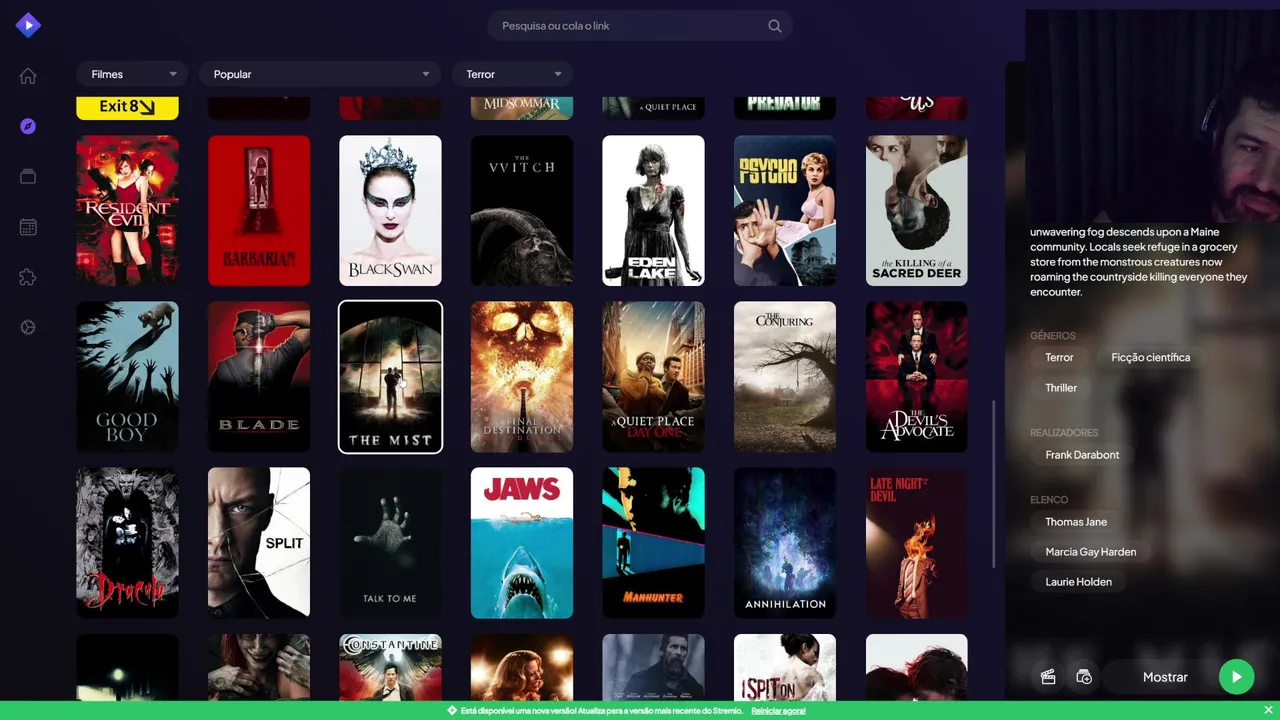Select The Devil's Advocate poster
The height and width of the screenshot is (720, 1280).
coord(916,377)
